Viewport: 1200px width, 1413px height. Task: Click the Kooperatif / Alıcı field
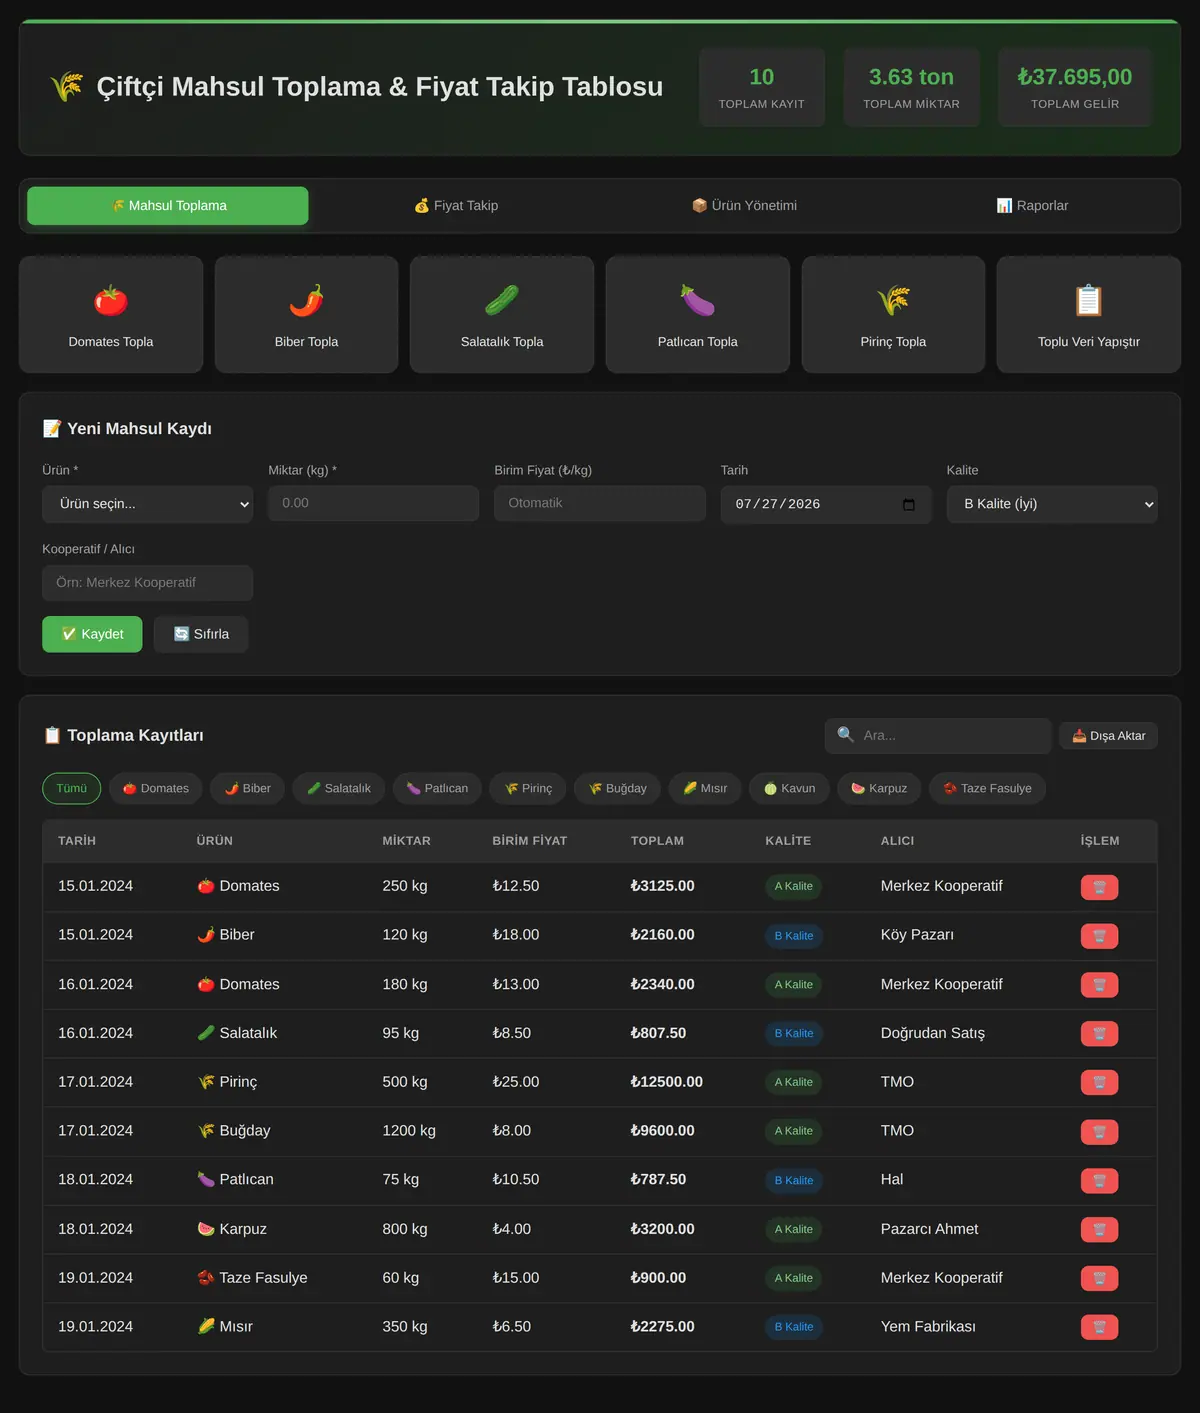coord(148,583)
